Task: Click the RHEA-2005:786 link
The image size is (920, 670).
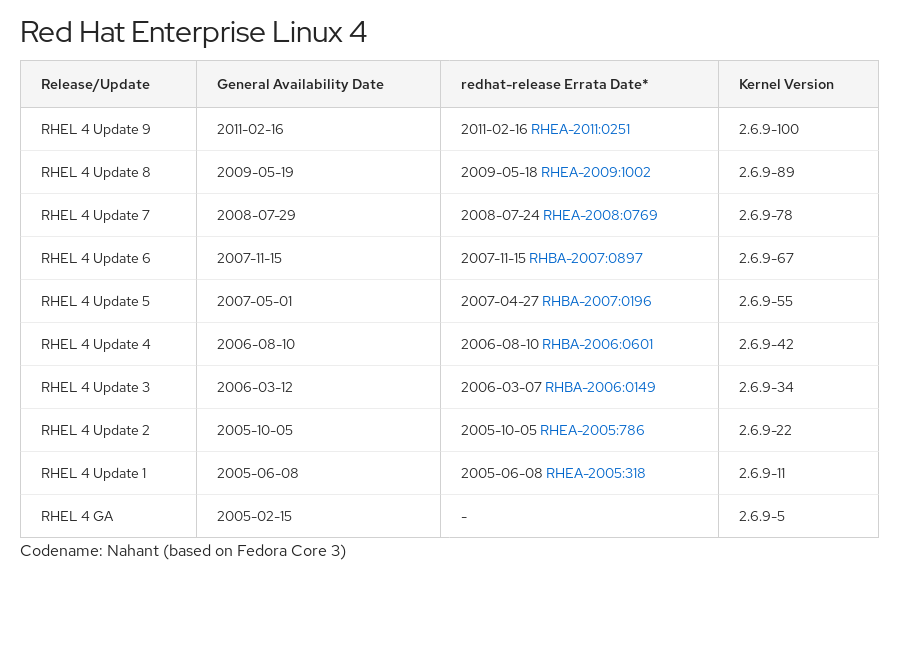Action: point(592,430)
